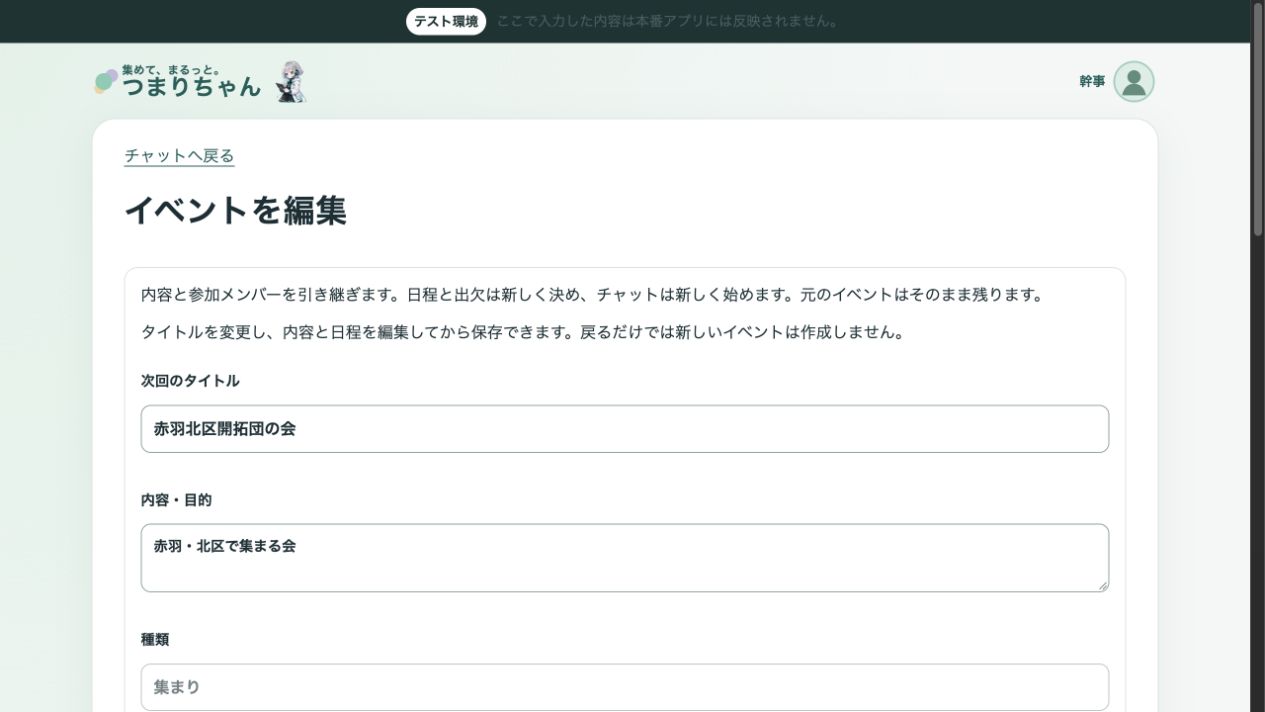Click the page vertical scrollbar thumb

coord(1258,118)
